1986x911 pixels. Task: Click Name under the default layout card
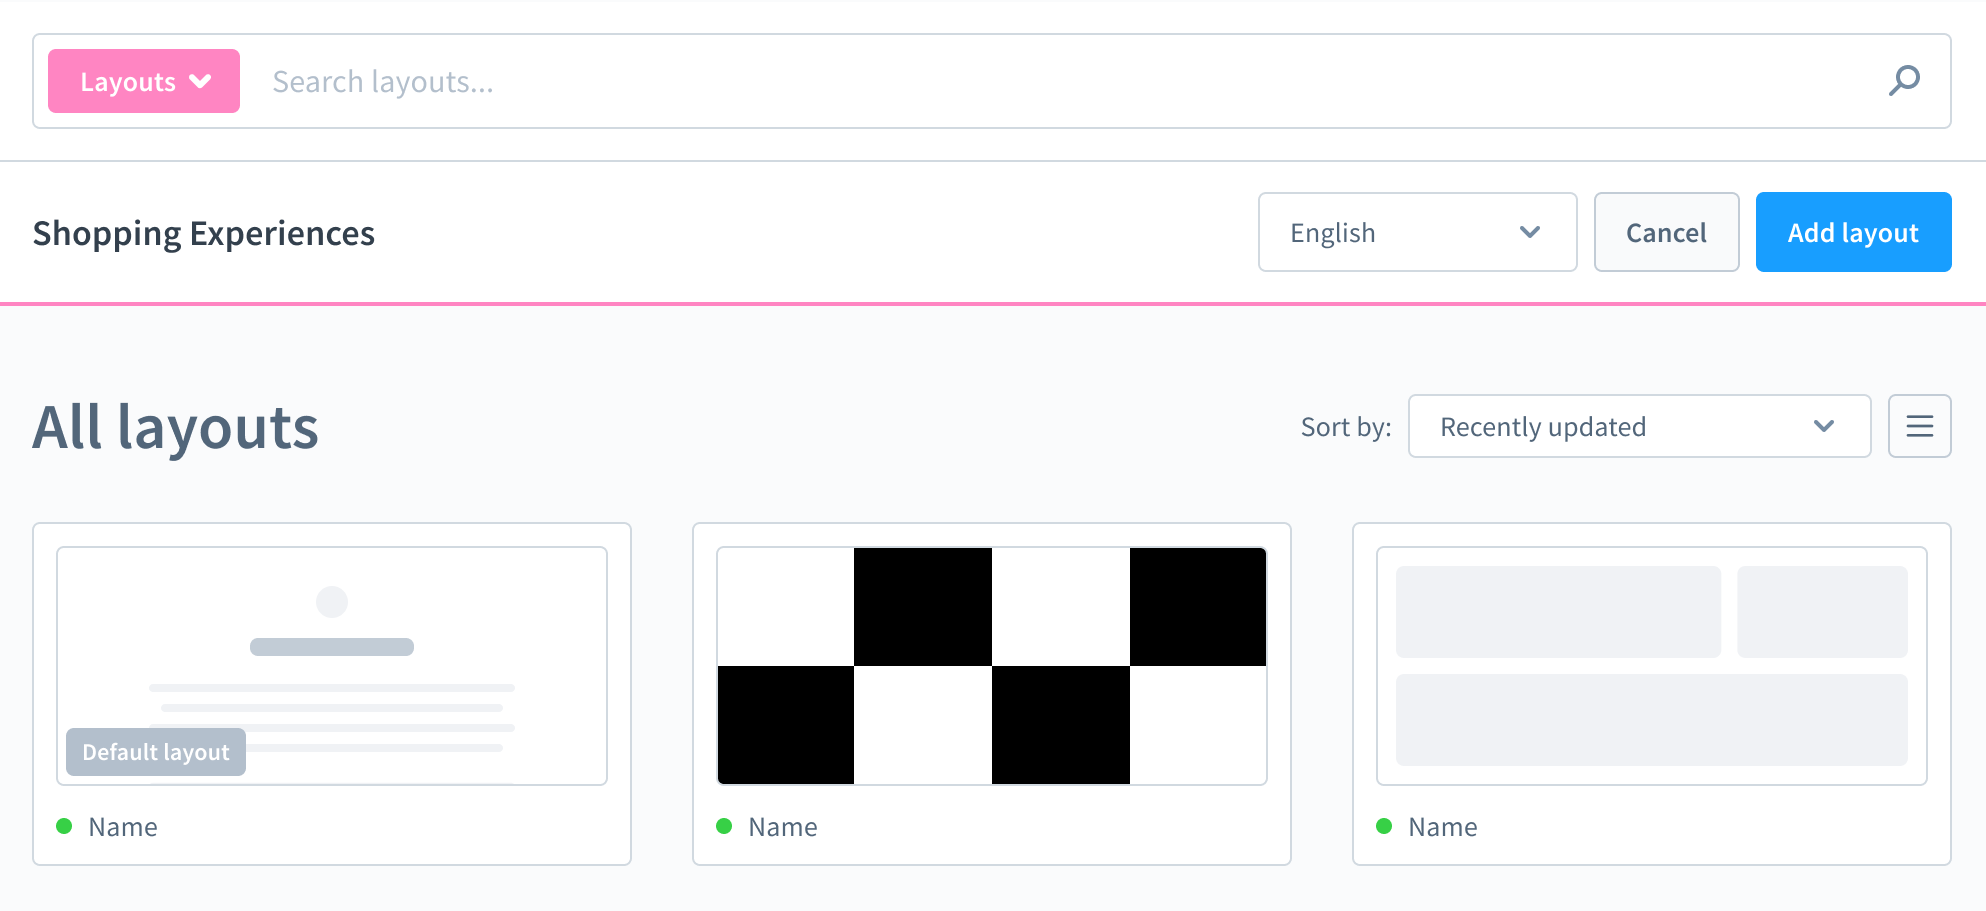(x=123, y=827)
